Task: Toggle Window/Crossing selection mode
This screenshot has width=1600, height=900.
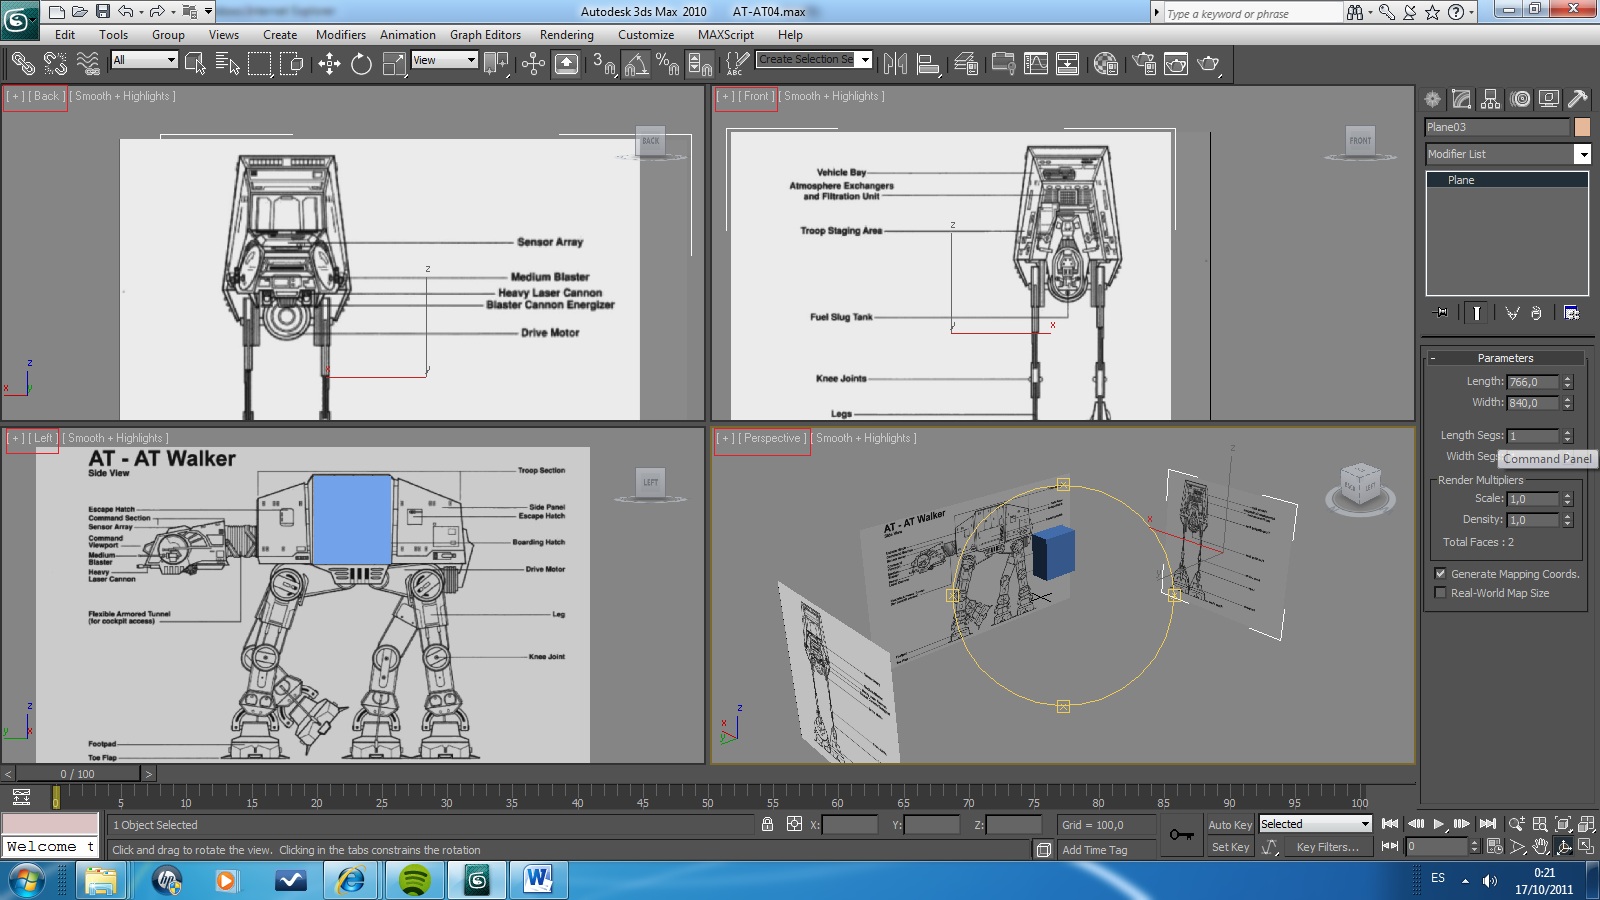Action: click(x=292, y=64)
